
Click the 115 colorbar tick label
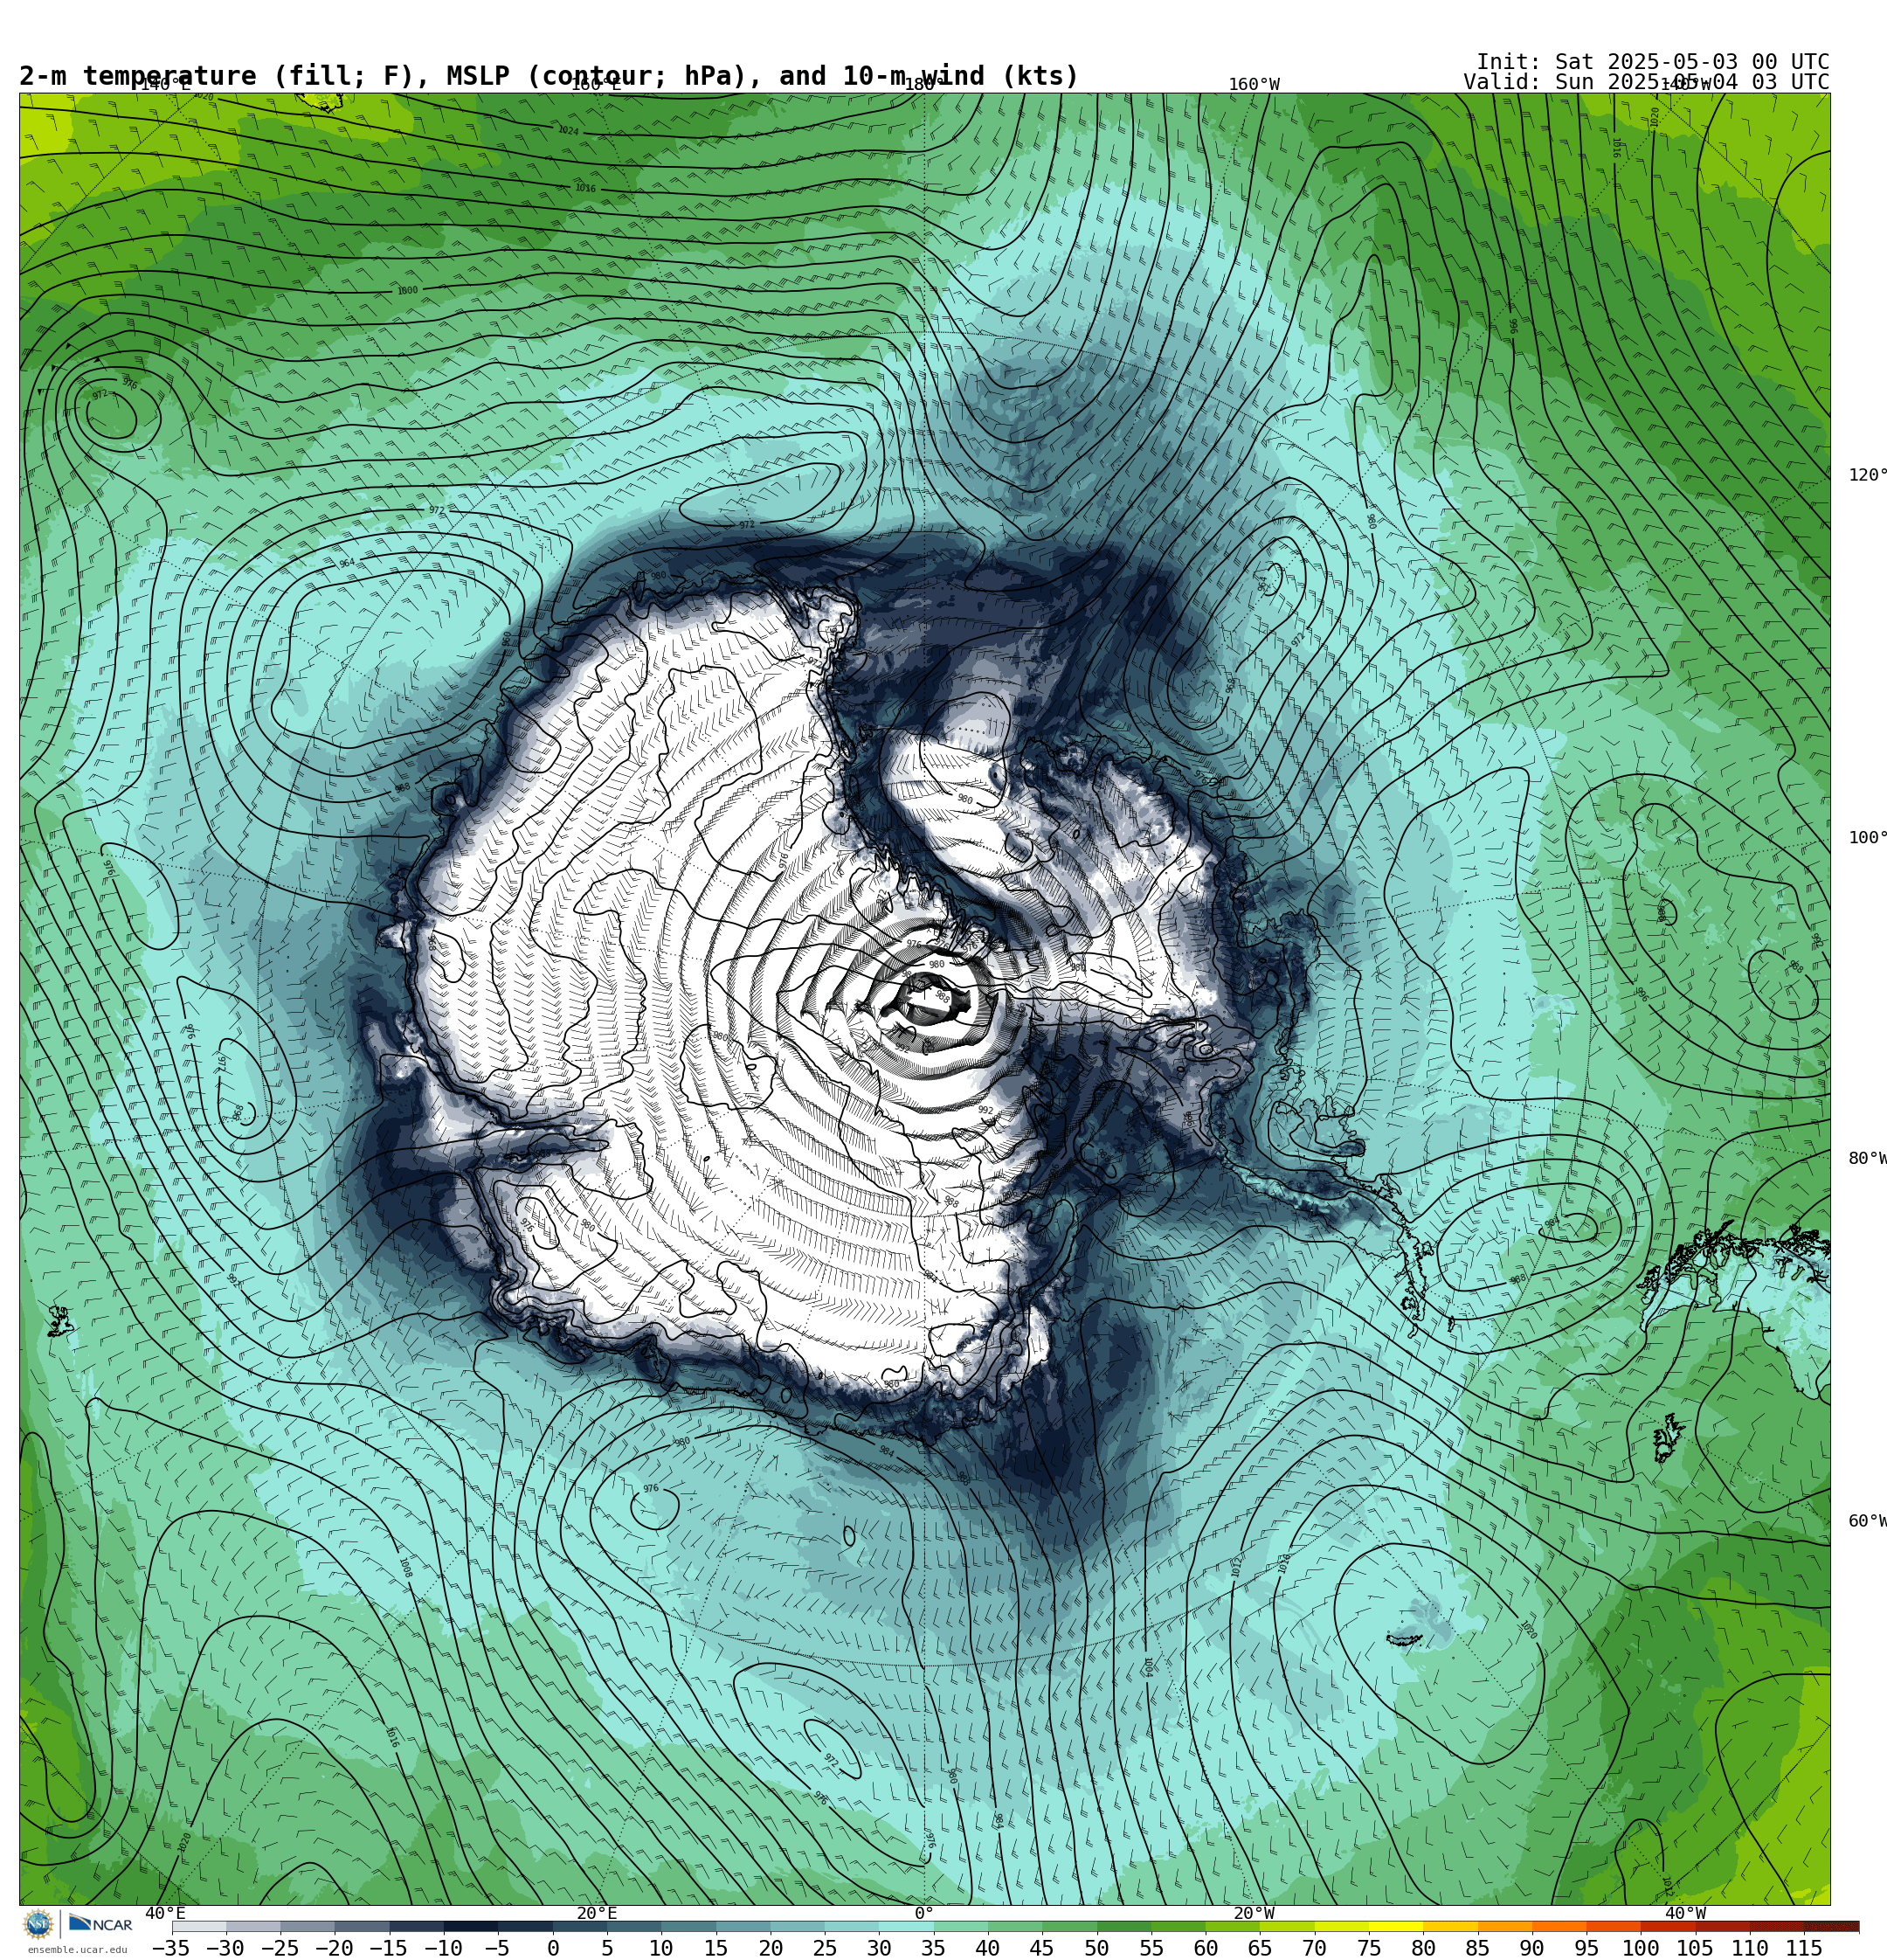[x=1803, y=1948]
